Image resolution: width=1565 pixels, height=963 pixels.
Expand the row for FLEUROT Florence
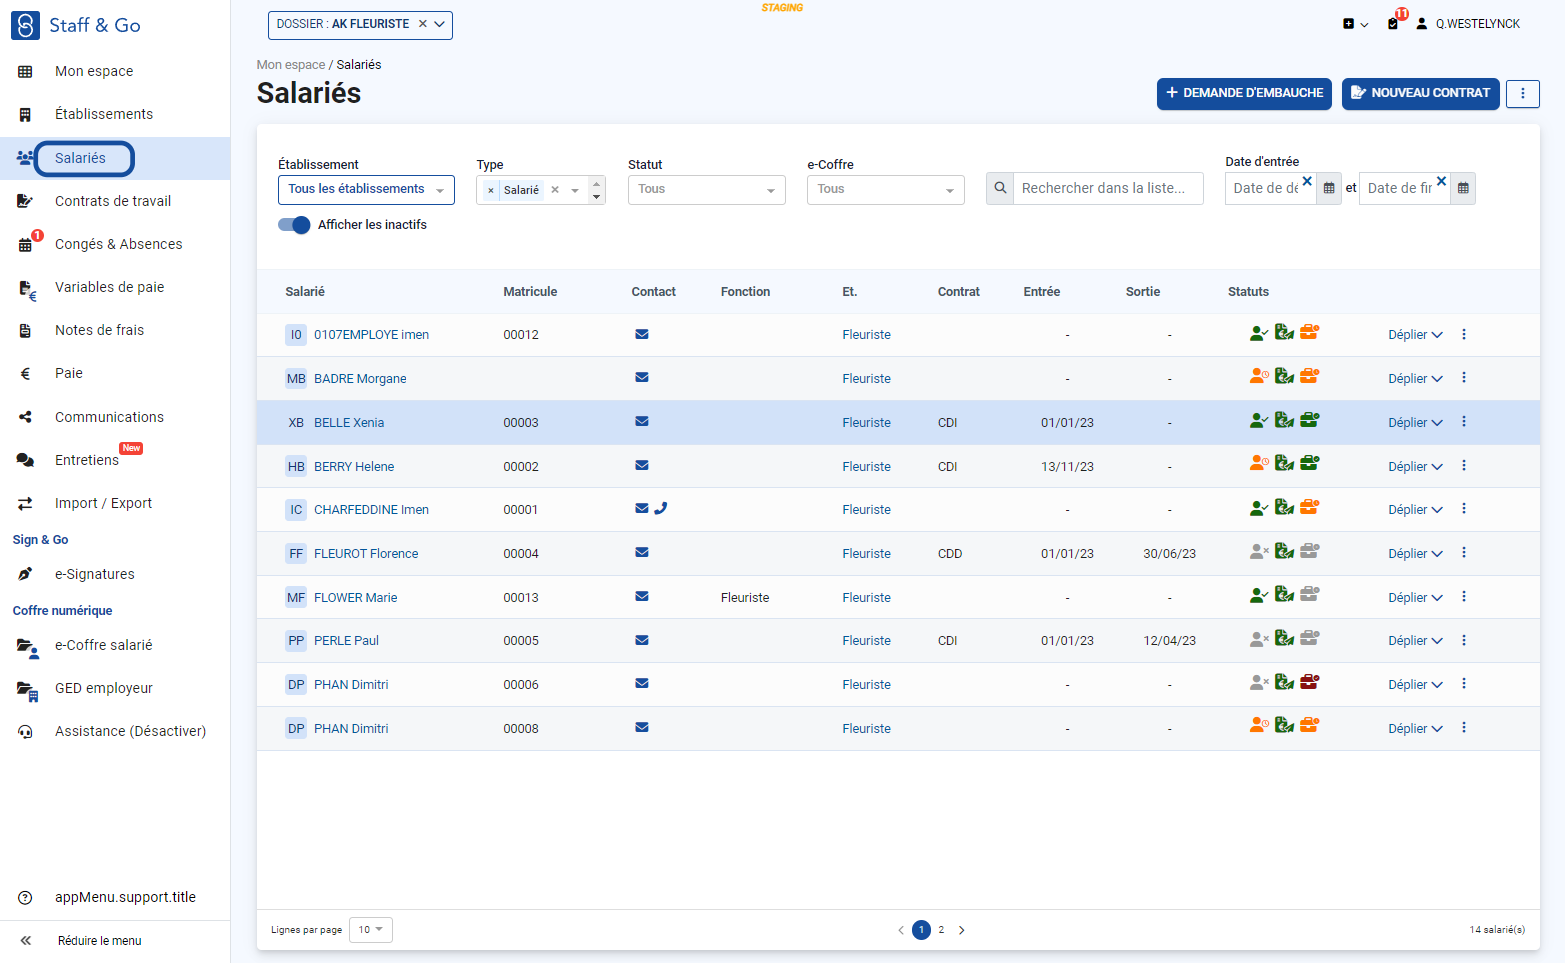1415,554
